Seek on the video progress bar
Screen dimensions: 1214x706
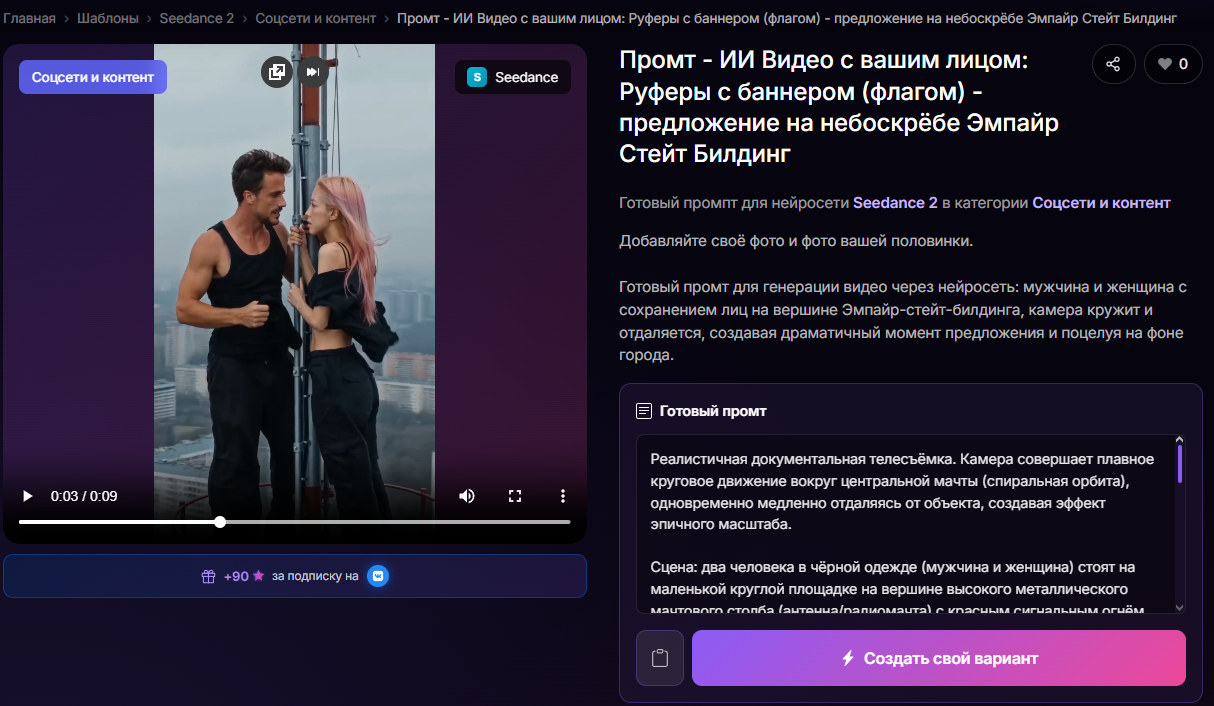coord(294,522)
